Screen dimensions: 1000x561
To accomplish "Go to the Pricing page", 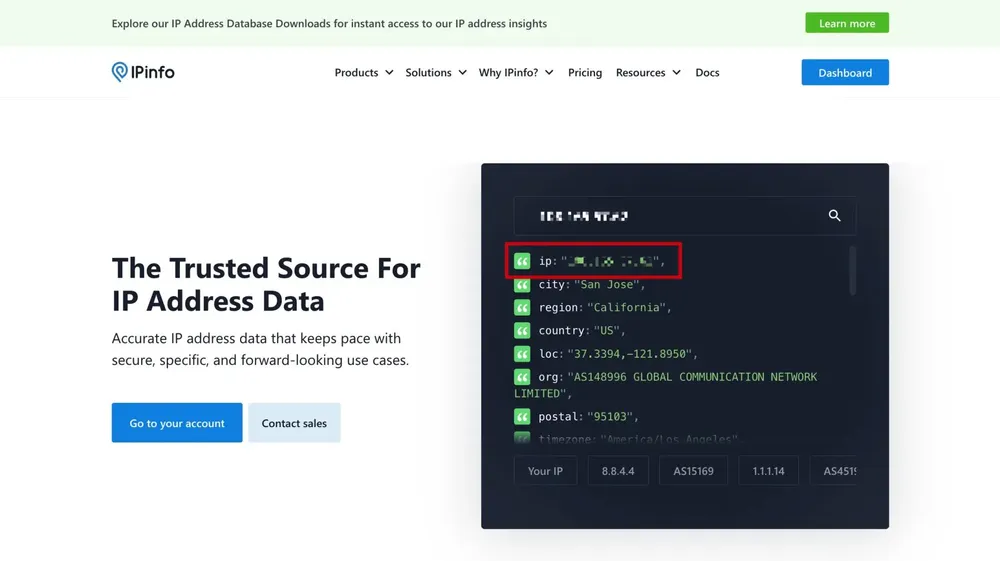I will click(x=585, y=73).
